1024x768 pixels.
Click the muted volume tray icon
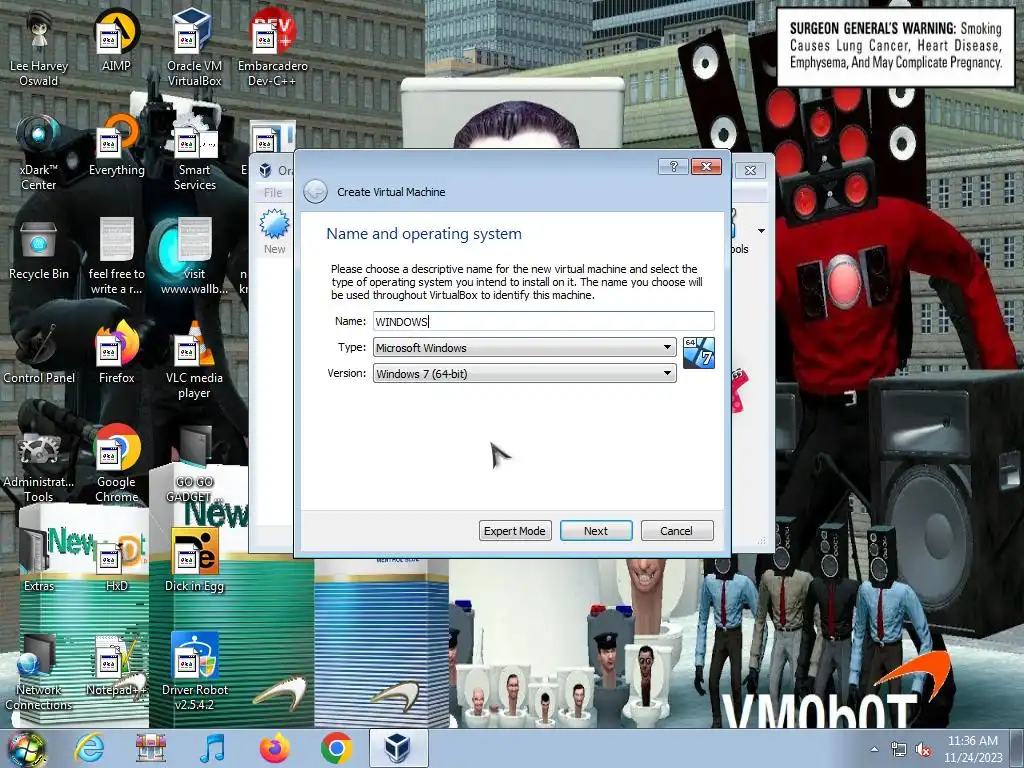pos(923,749)
